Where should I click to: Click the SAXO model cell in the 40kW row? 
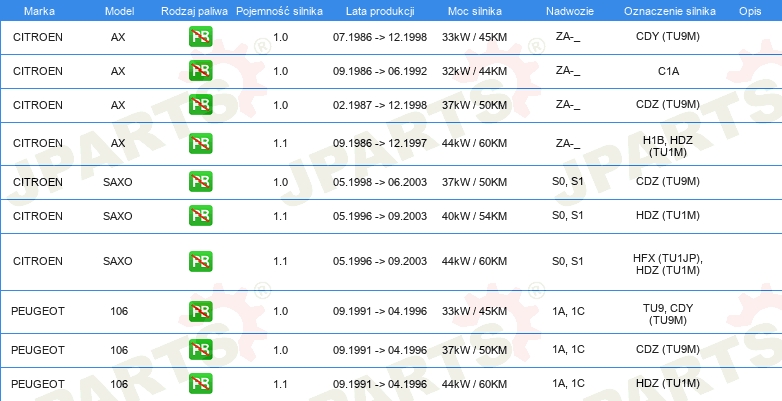point(118,216)
